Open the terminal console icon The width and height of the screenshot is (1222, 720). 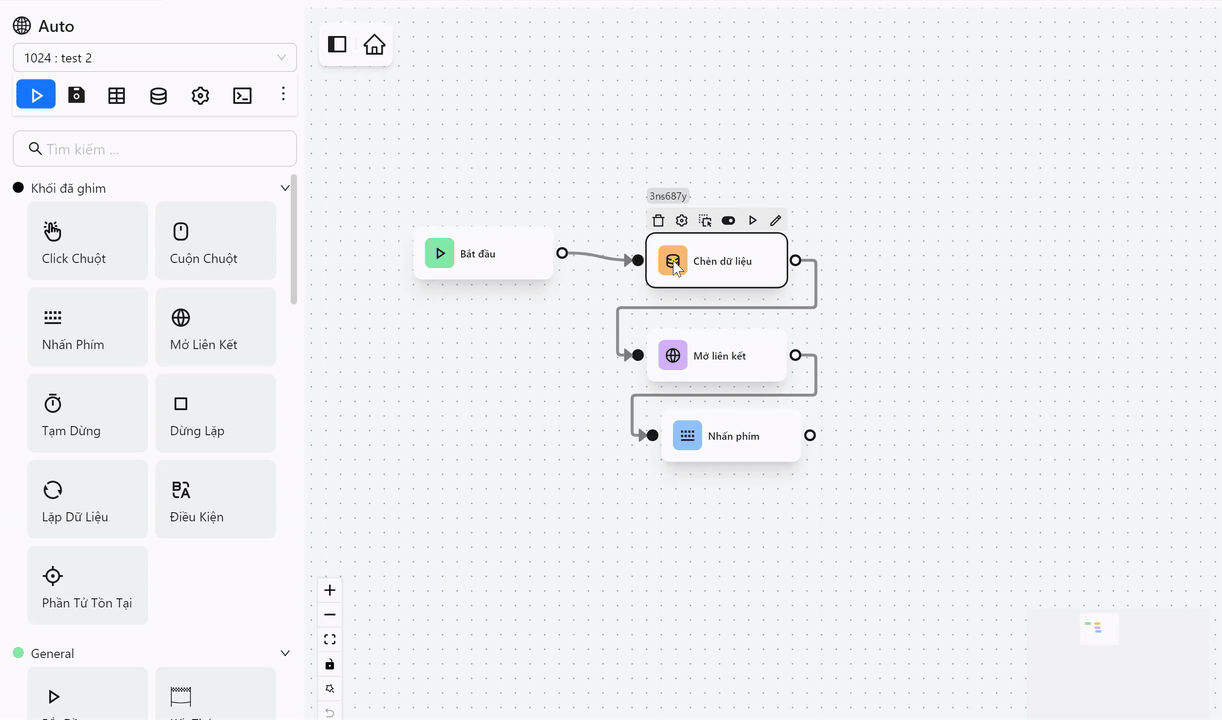tap(242, 95)
